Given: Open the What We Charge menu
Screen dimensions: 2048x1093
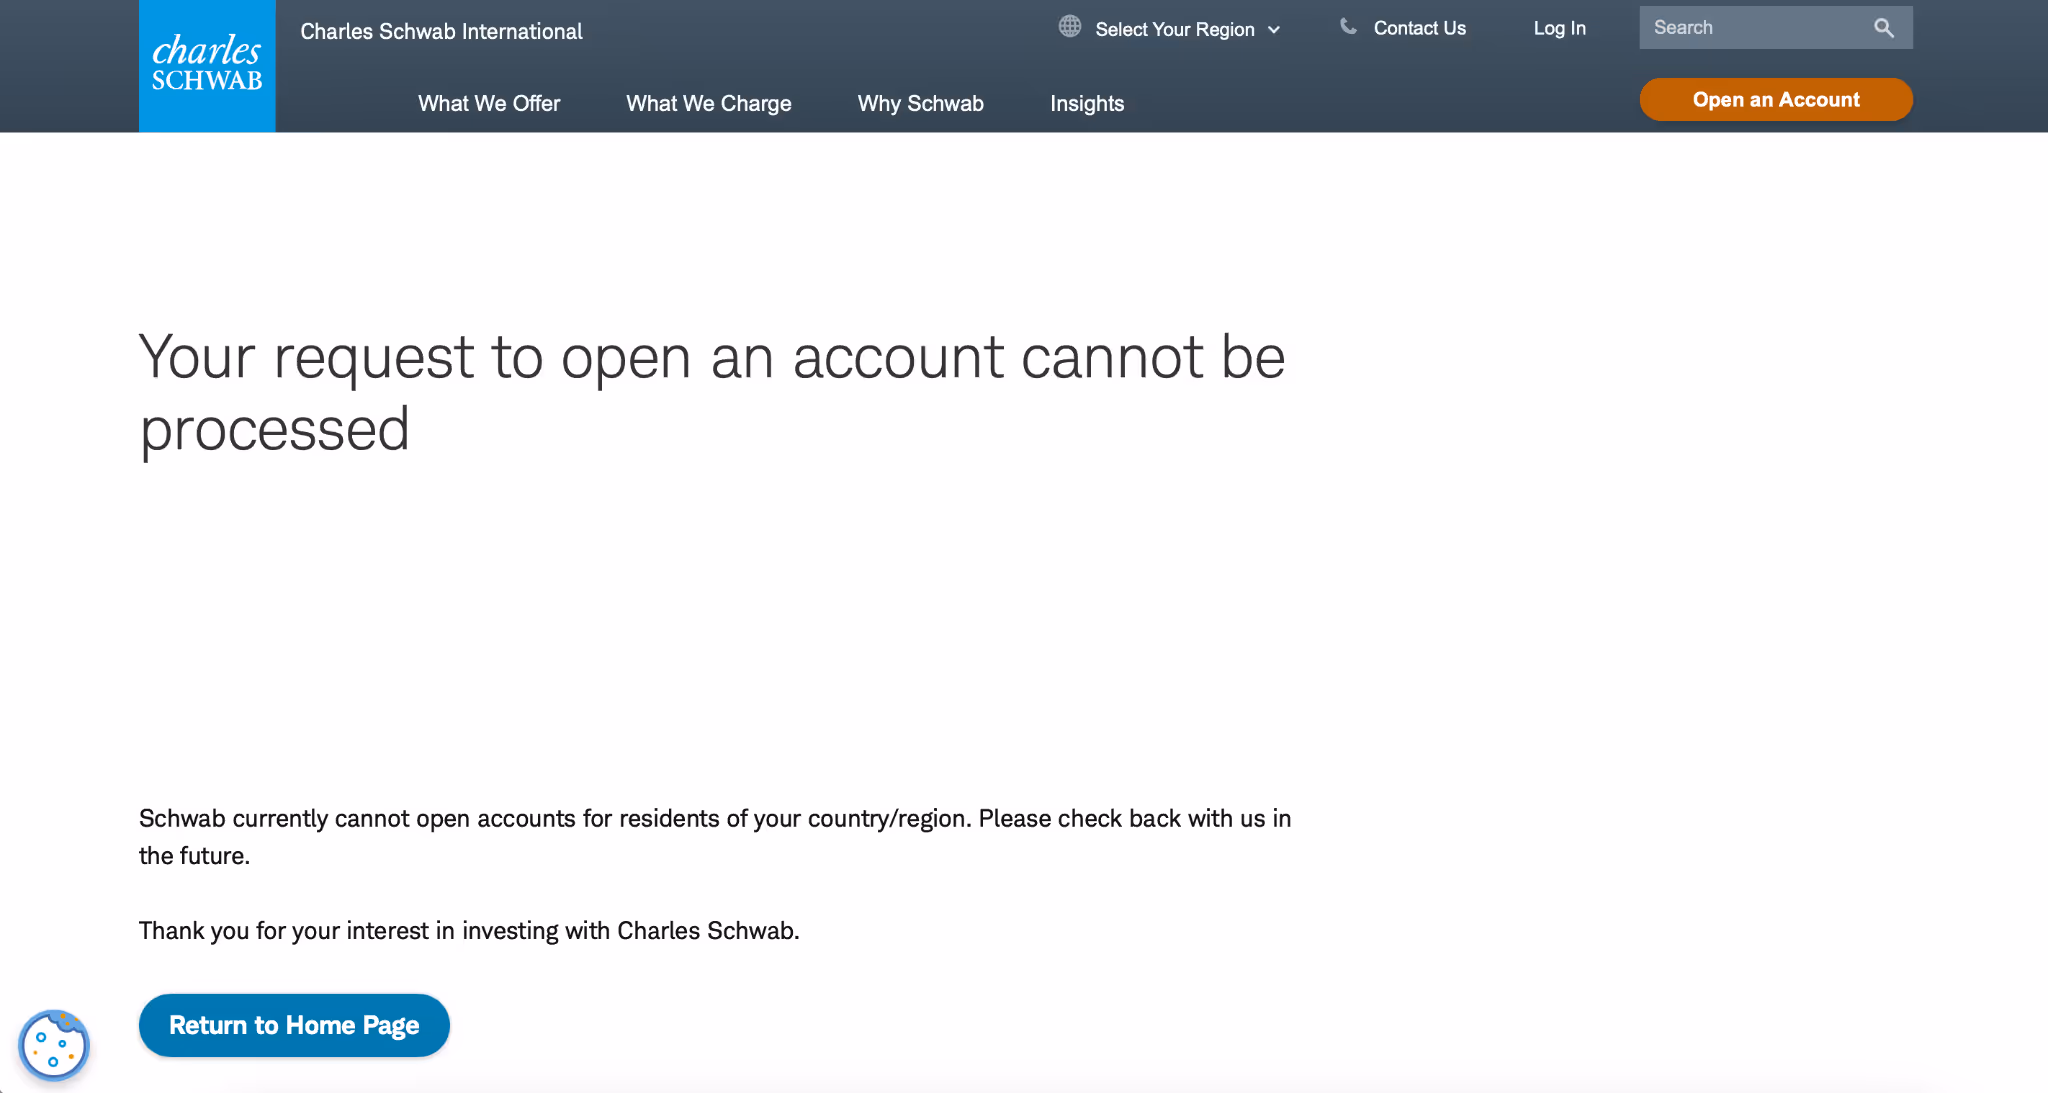Looking at the screenshot, I should tap(708, 103).
